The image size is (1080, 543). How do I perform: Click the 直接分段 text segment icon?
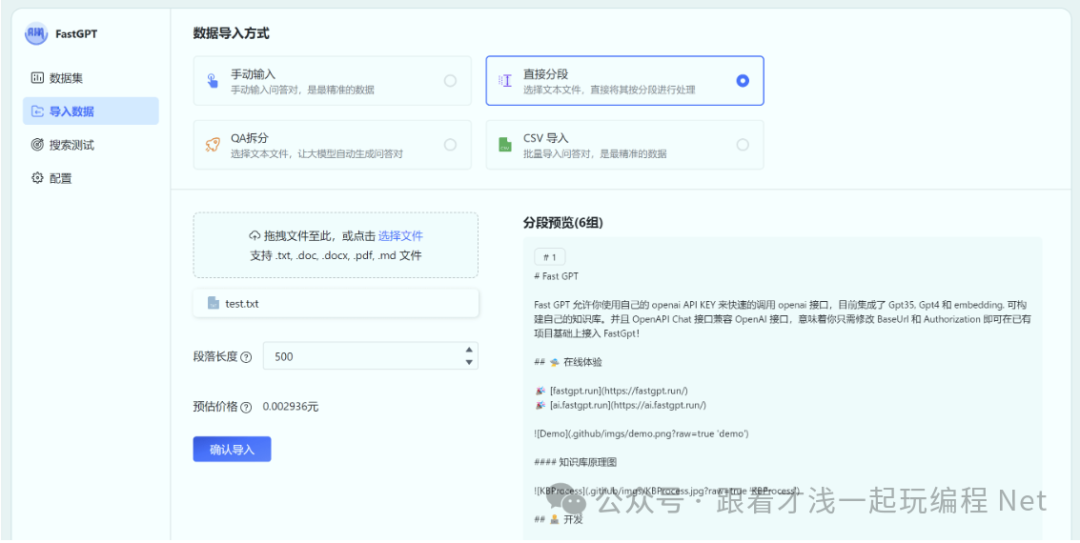505,81
